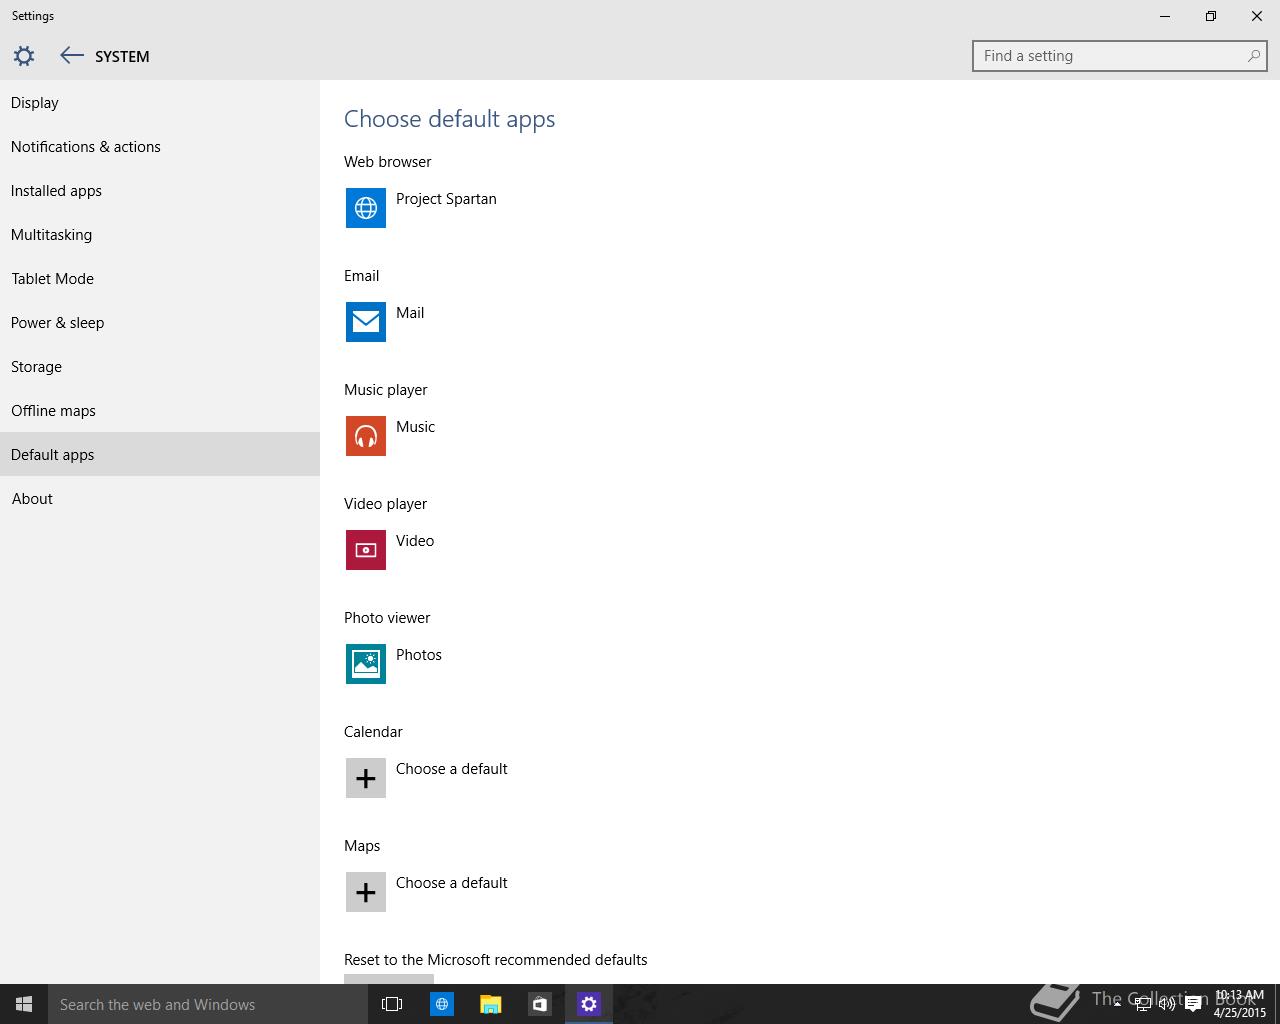Change the default Mail app
Screen dimensions: 1280x1024
pos(410,313)
